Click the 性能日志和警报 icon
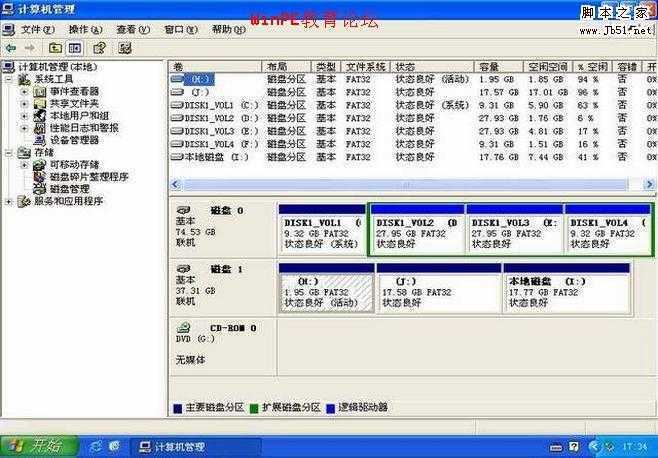Screen dimensions: 658x458 click(x=39, y=128)
